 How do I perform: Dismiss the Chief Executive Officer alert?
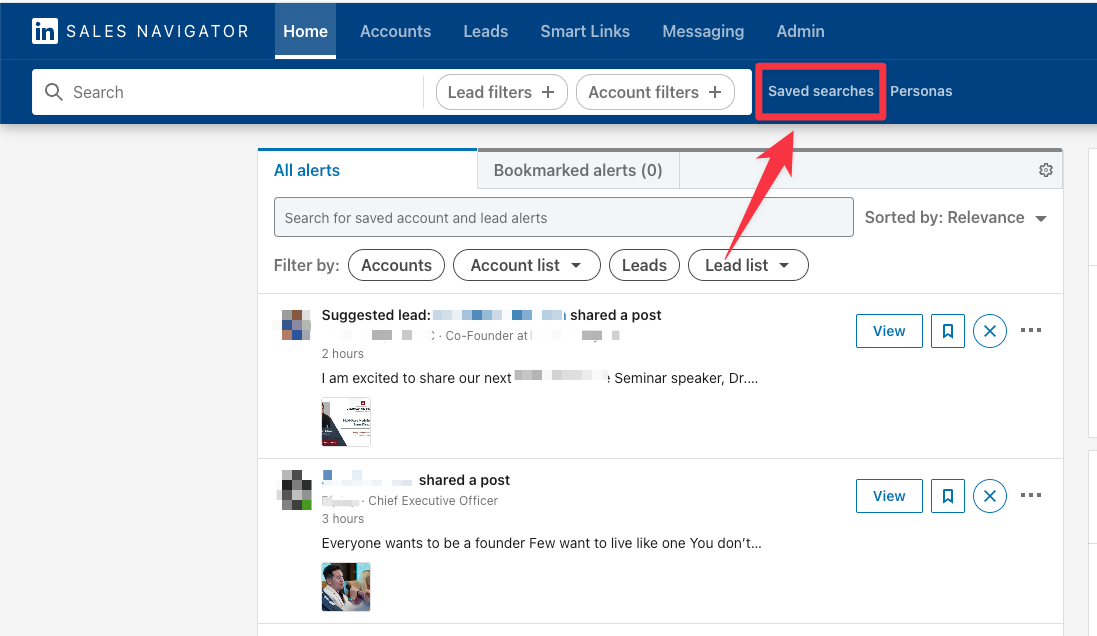pos(989,496)
